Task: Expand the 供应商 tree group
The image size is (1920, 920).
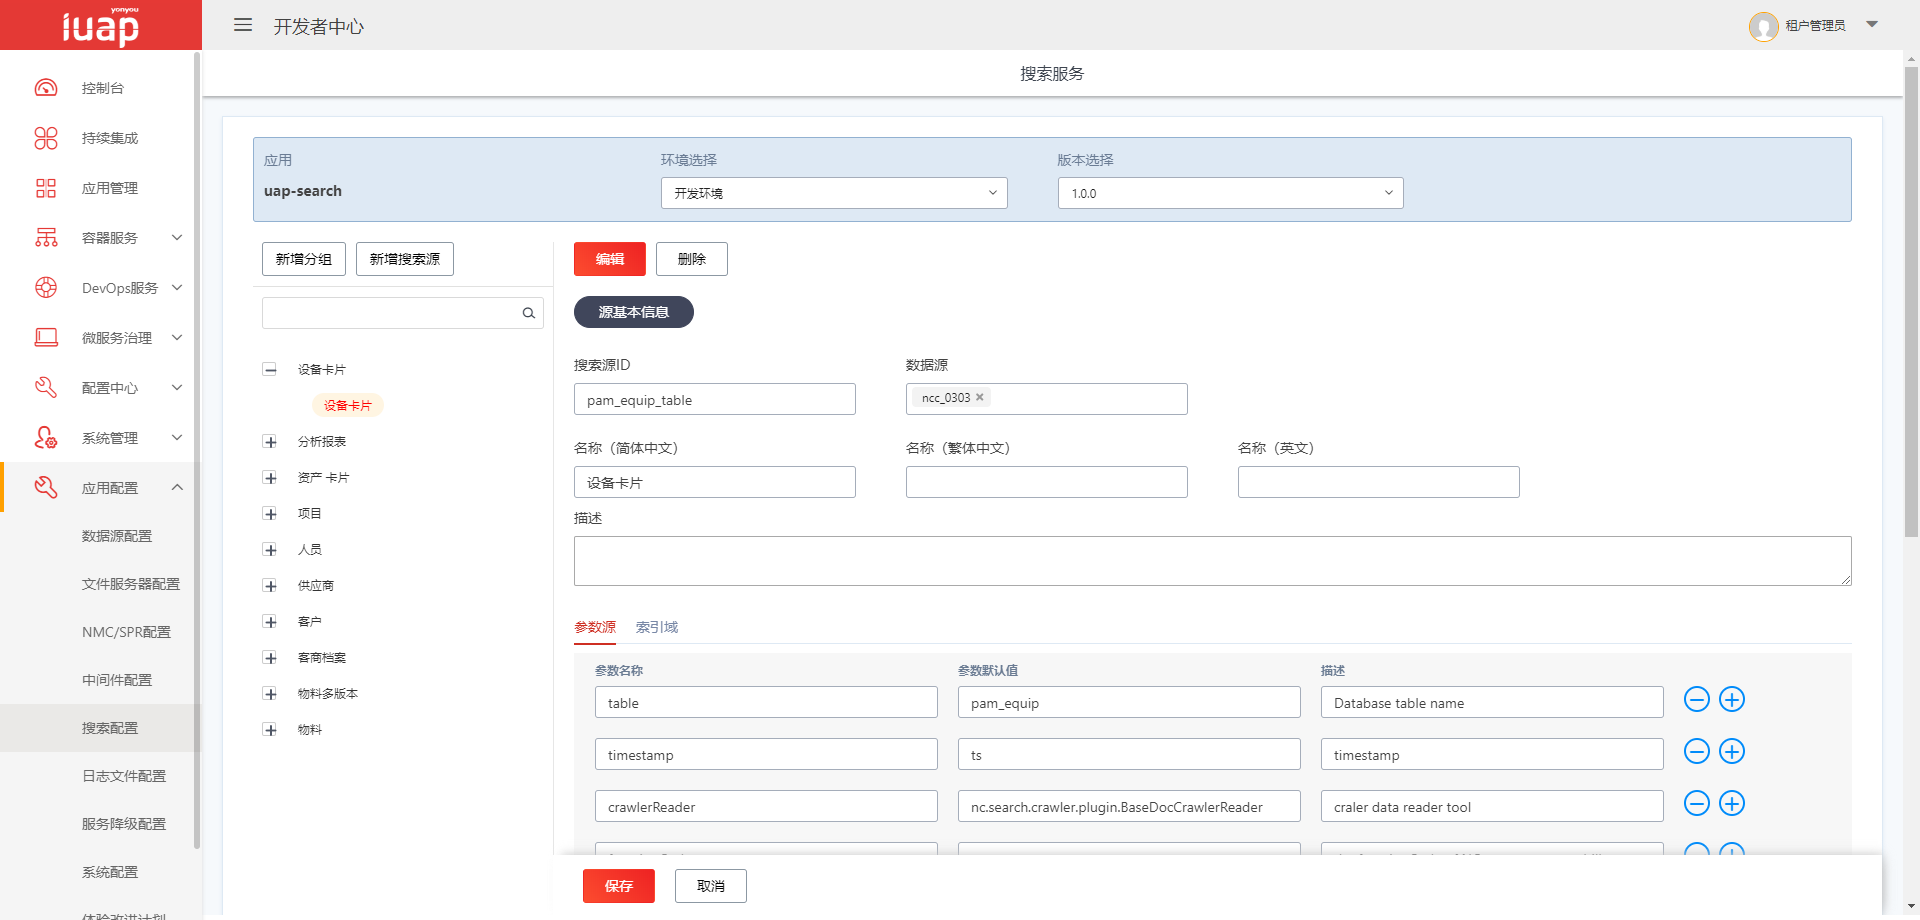Action: pos(270,585)
